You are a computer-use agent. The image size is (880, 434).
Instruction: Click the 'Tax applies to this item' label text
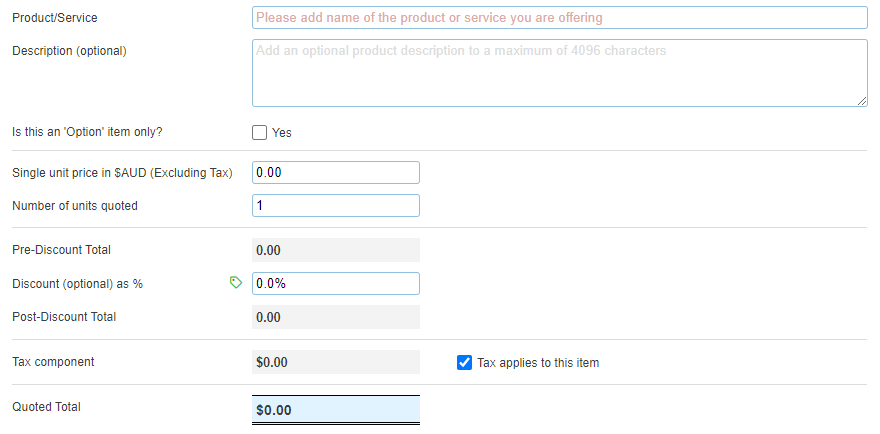(x=538, y=363)
